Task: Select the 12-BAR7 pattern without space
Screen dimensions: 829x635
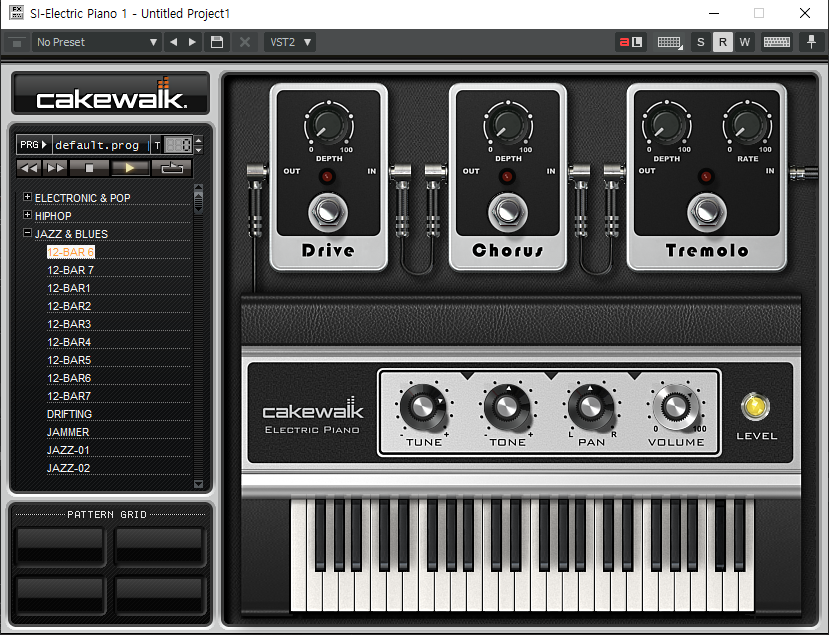Action: [69, 396]
